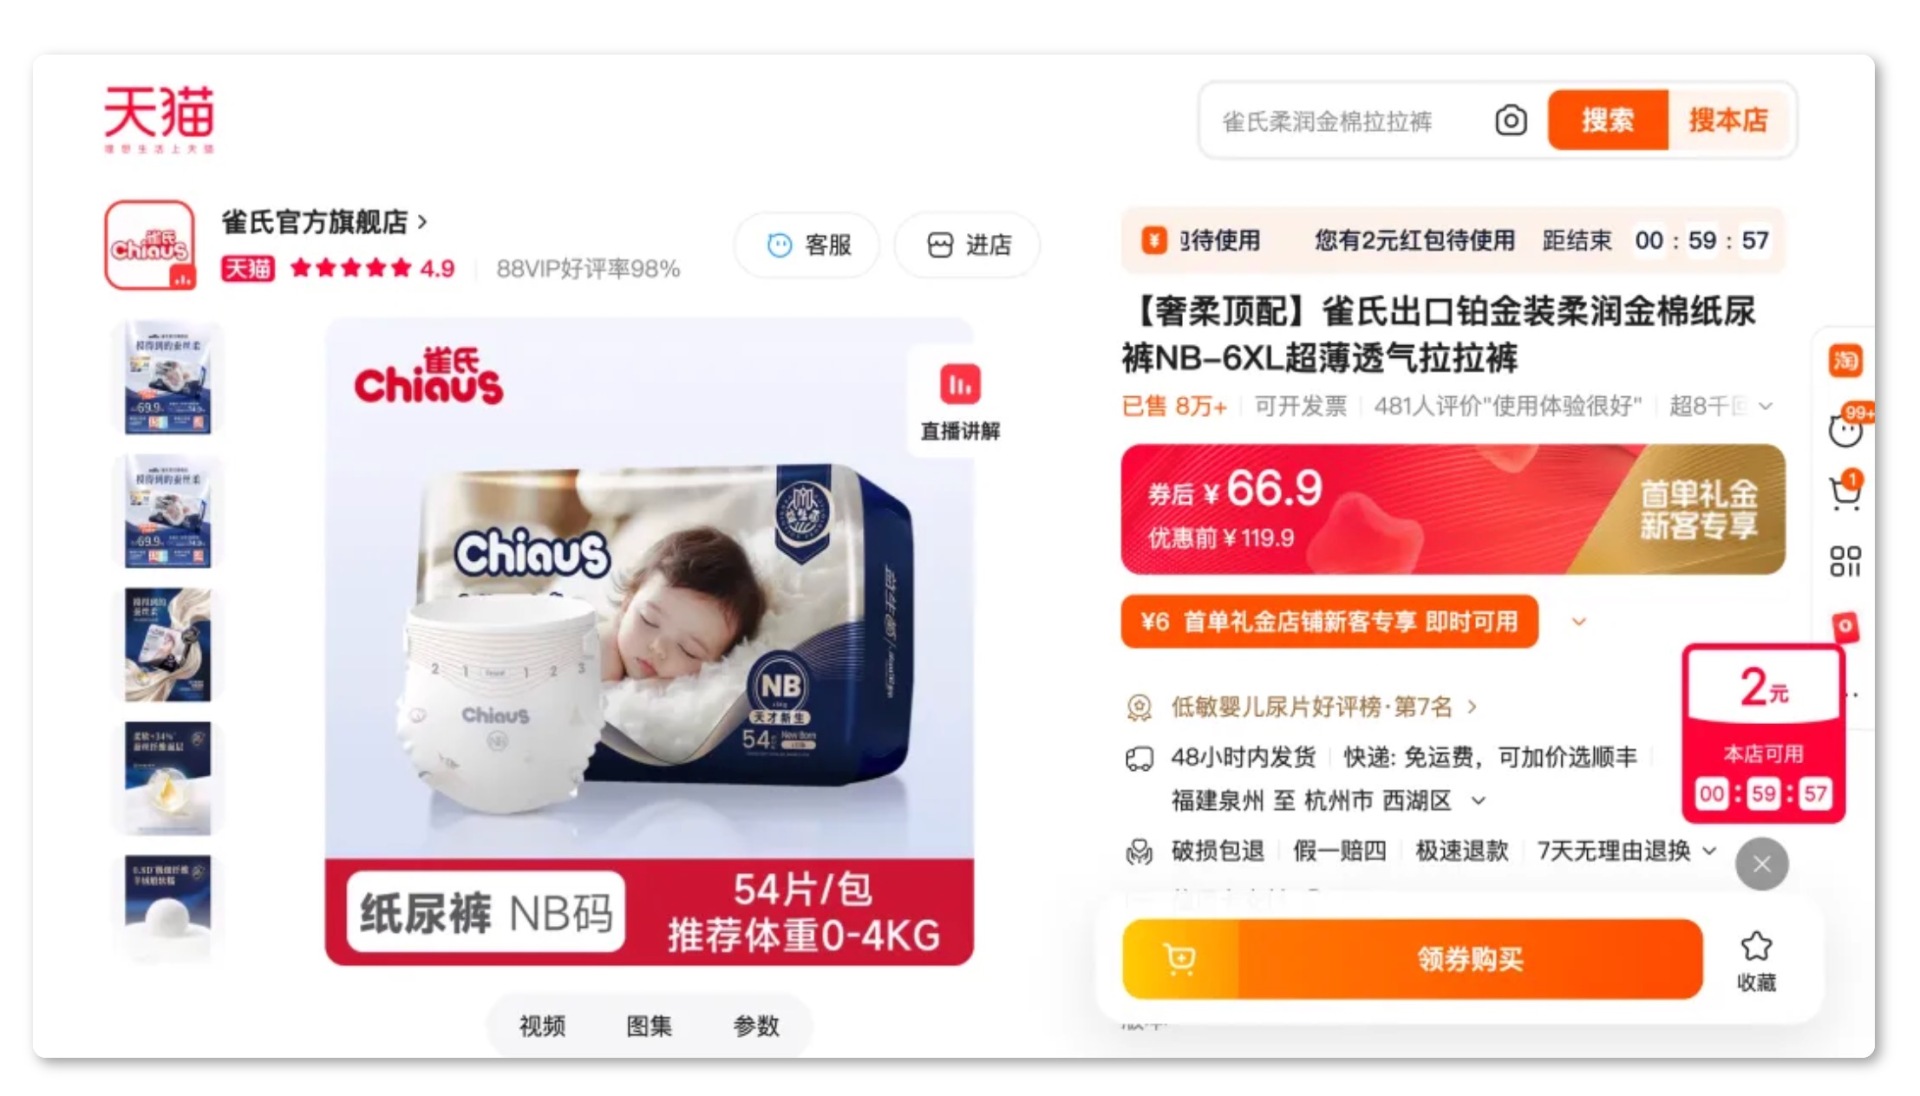Switch to the 视频 tab
The width and height of the screenshot is (1920, 1096).
[x=542, y=1025]
